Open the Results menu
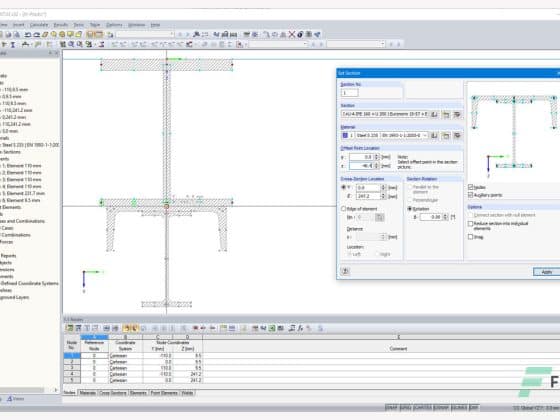 point(61,25)
